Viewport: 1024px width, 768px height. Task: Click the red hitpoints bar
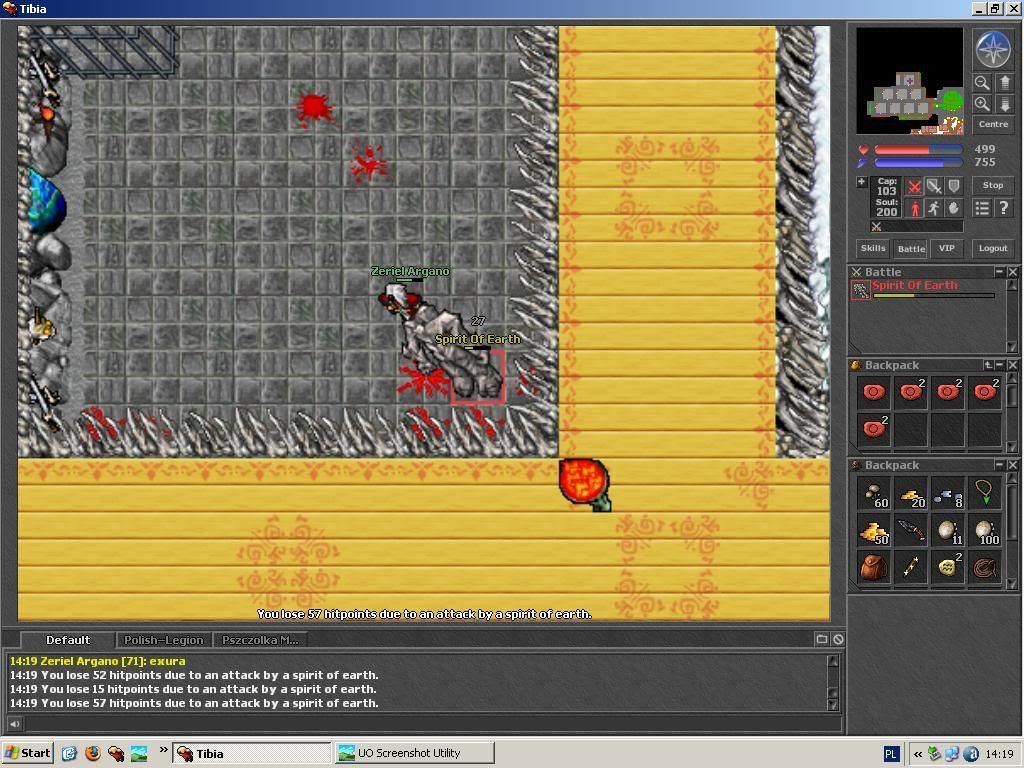point(918,150)
